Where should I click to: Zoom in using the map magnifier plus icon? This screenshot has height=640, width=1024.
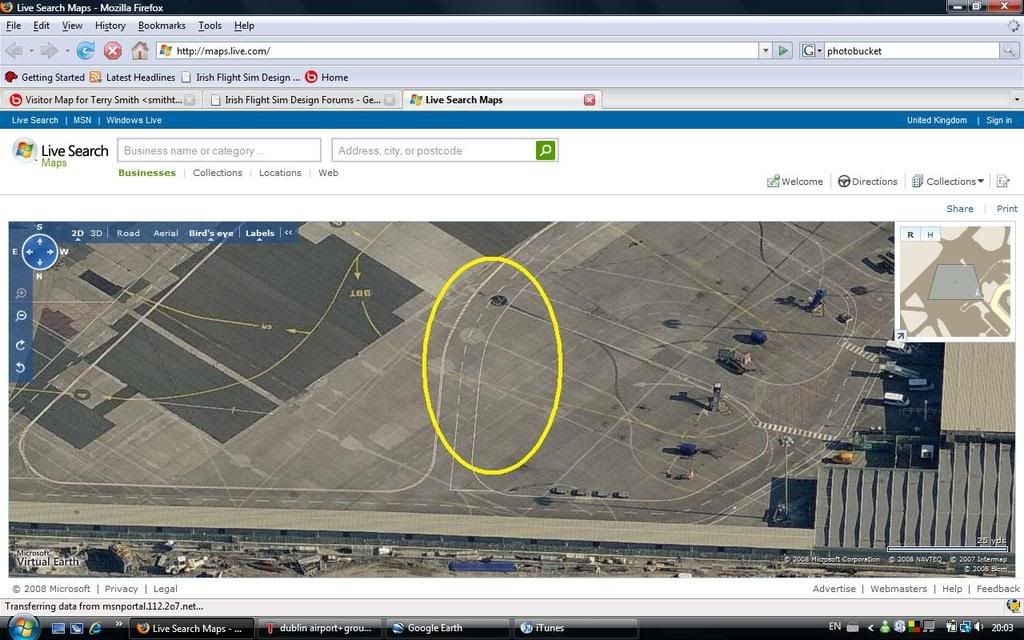click(21, 294)
